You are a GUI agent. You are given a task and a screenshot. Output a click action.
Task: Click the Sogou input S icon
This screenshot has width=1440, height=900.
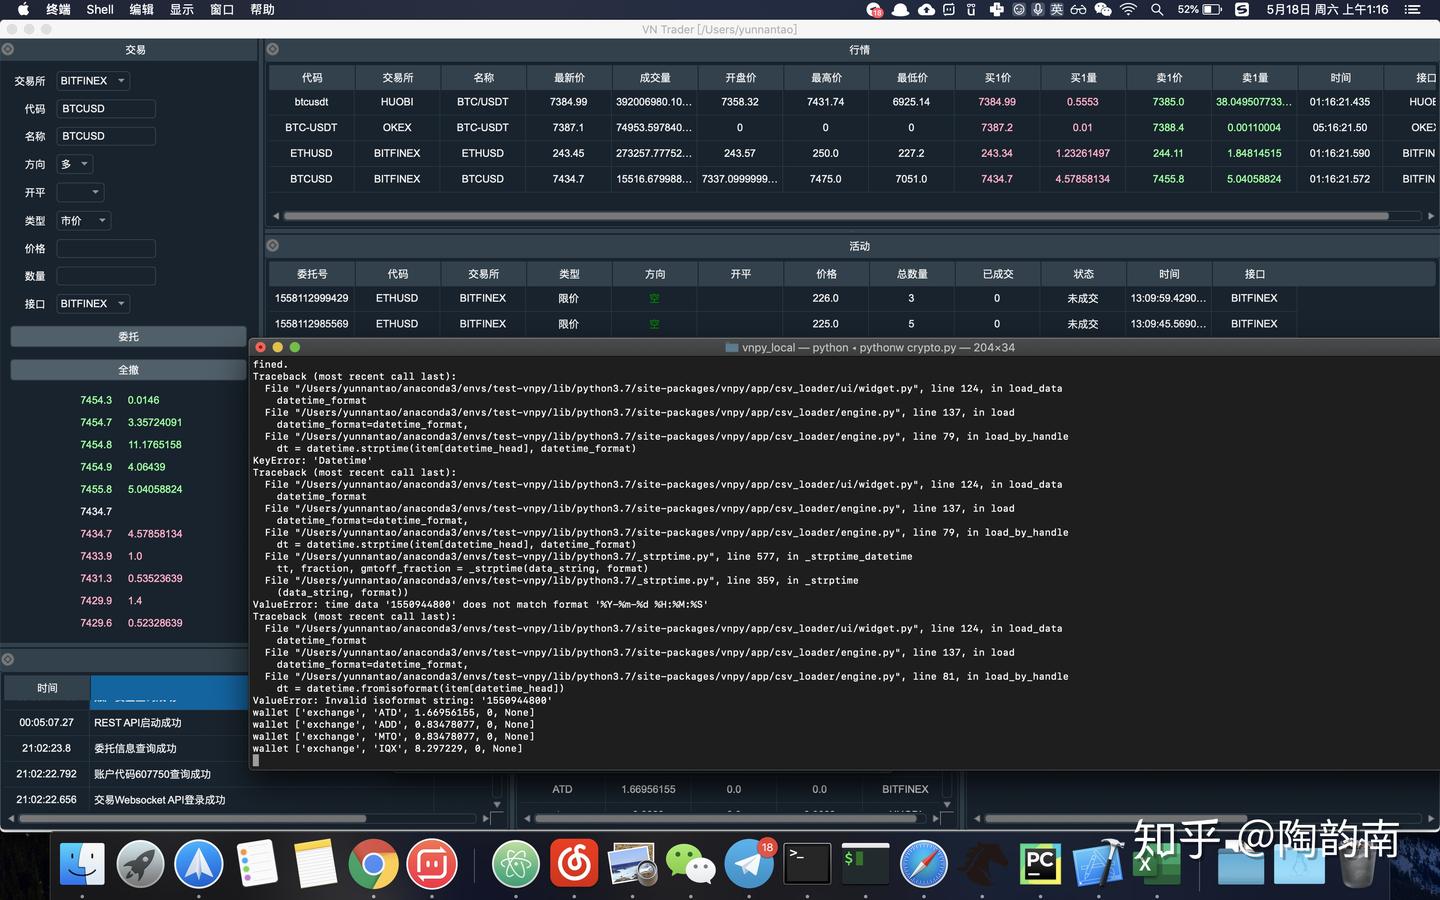click(1241, 9)
